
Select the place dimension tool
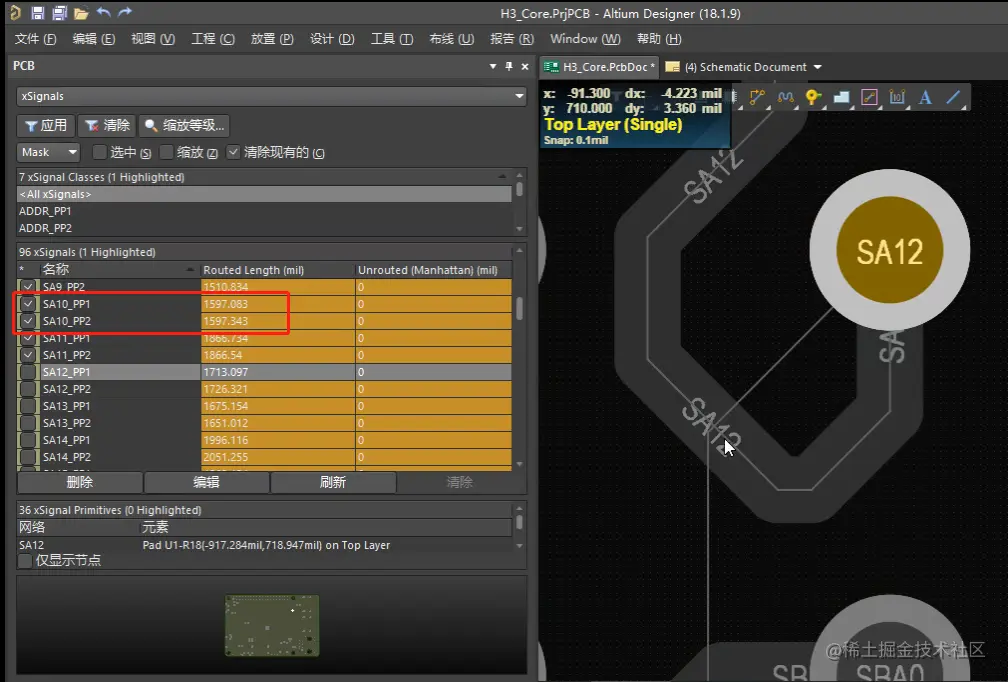tap(897, 98)
